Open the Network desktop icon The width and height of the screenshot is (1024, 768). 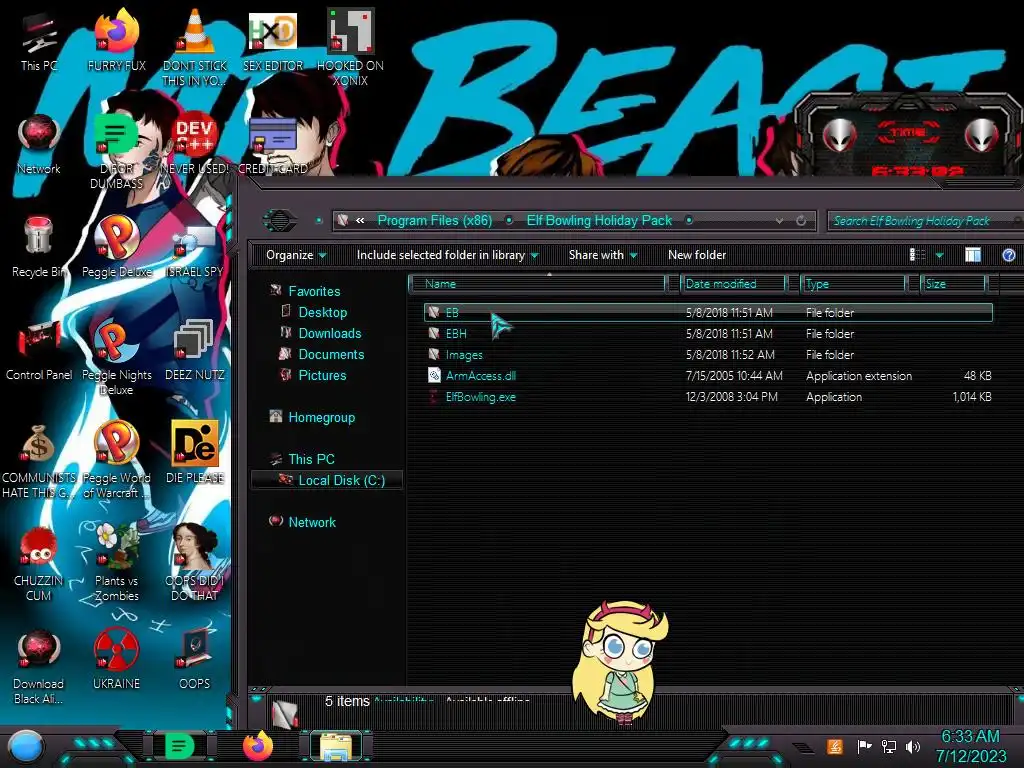[39, 144]
